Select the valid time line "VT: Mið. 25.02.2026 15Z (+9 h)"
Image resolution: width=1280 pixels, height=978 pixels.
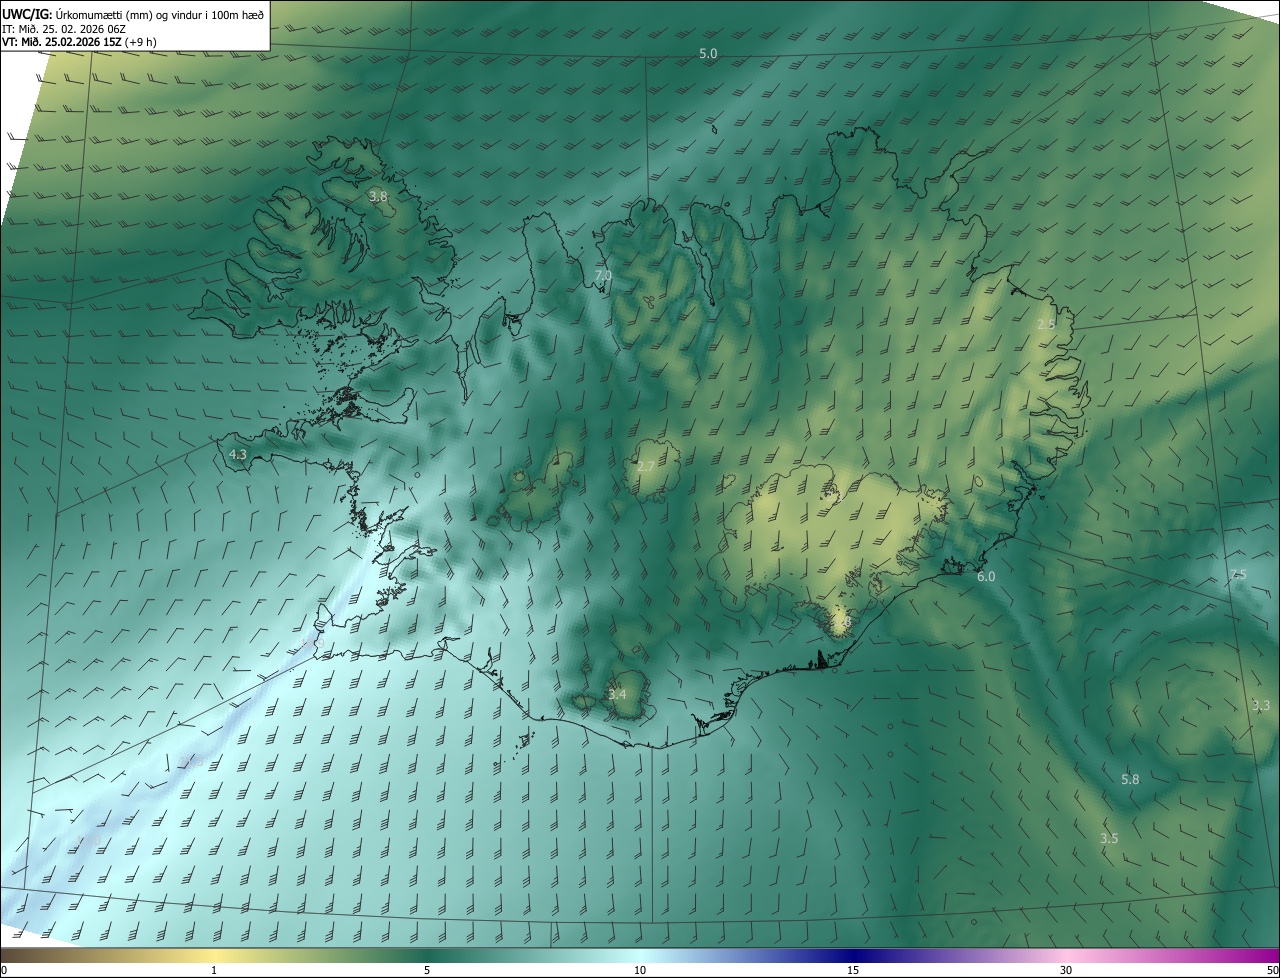click(x=79, y=42)
